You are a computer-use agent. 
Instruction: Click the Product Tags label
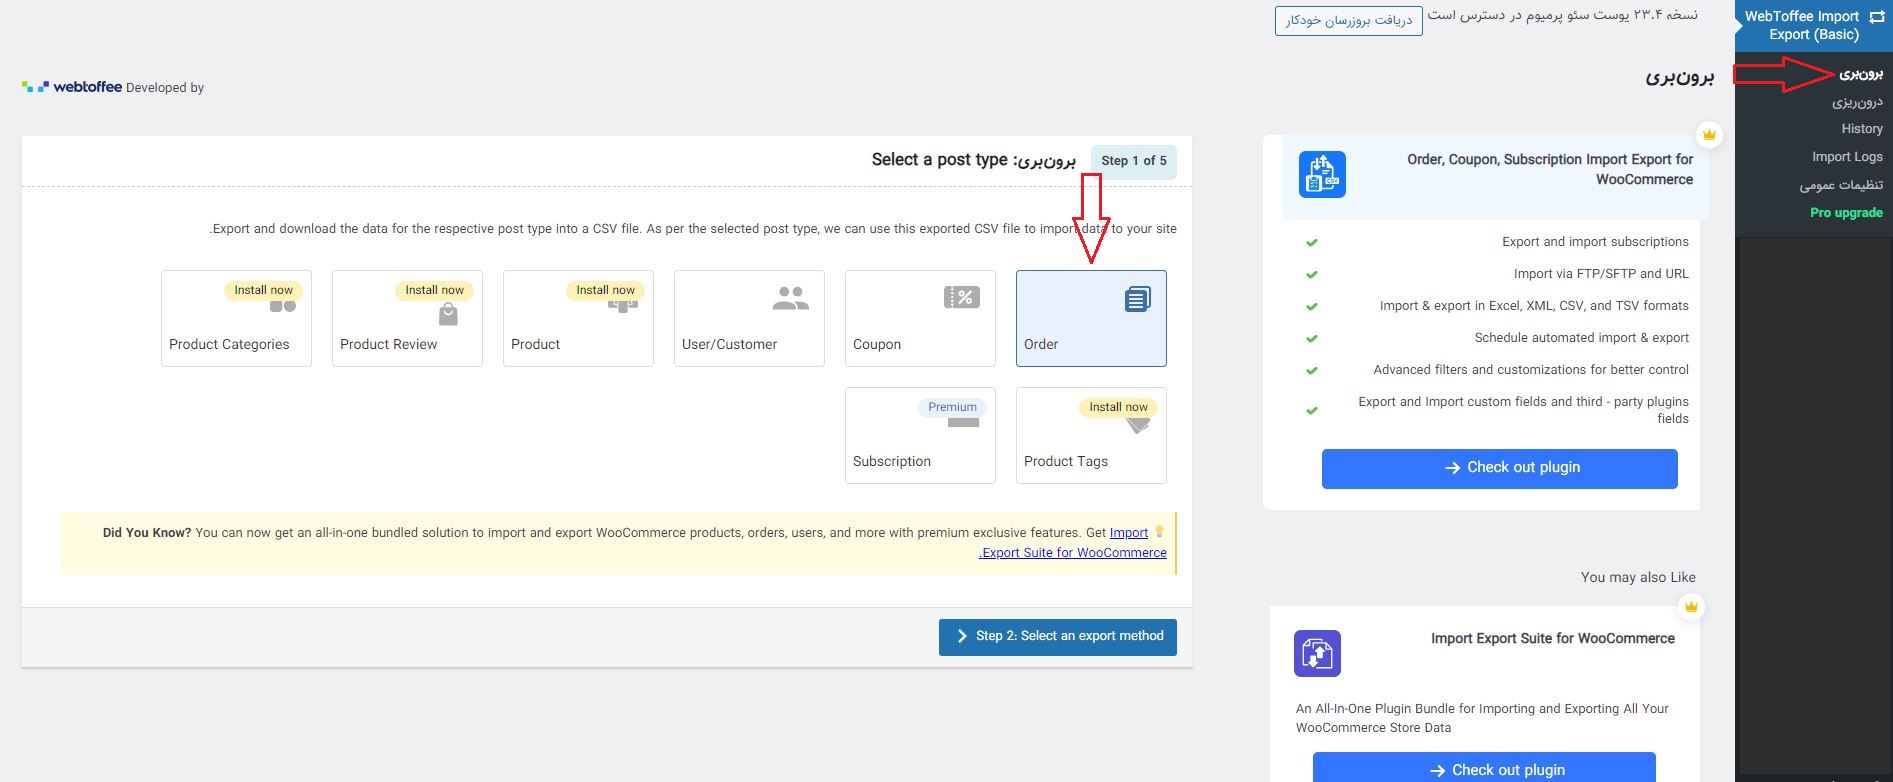tap(1066, 461)
